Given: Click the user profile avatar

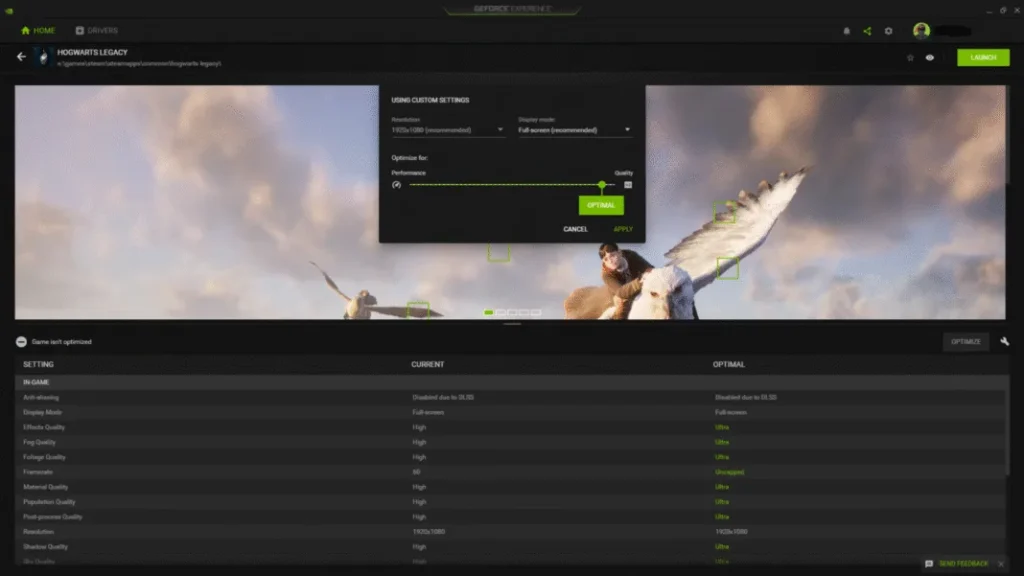Looking at the screenshot, I should pyautogui.click(x=921, y=31).
